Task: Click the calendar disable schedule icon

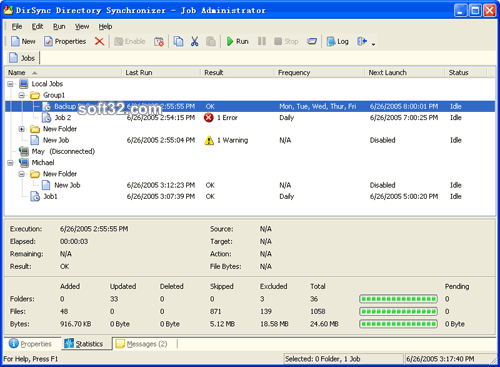Action: (x=159, y=41)
